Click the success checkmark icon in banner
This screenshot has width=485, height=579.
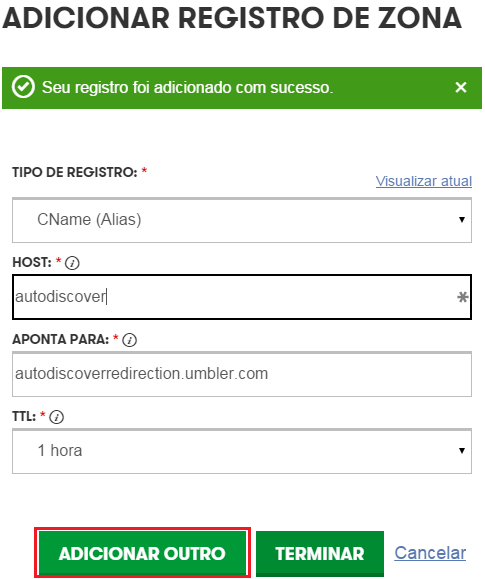coord(23,87)
